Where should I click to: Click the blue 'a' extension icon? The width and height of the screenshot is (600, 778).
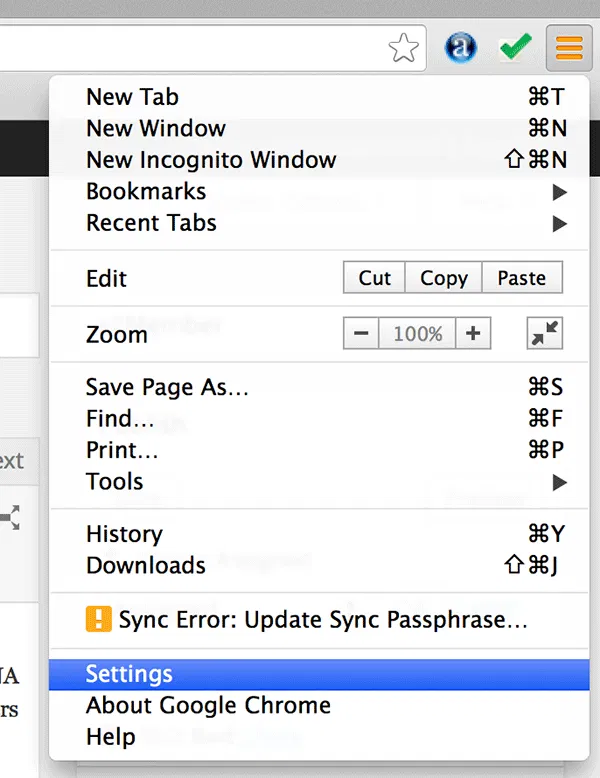tap(461, 47)
